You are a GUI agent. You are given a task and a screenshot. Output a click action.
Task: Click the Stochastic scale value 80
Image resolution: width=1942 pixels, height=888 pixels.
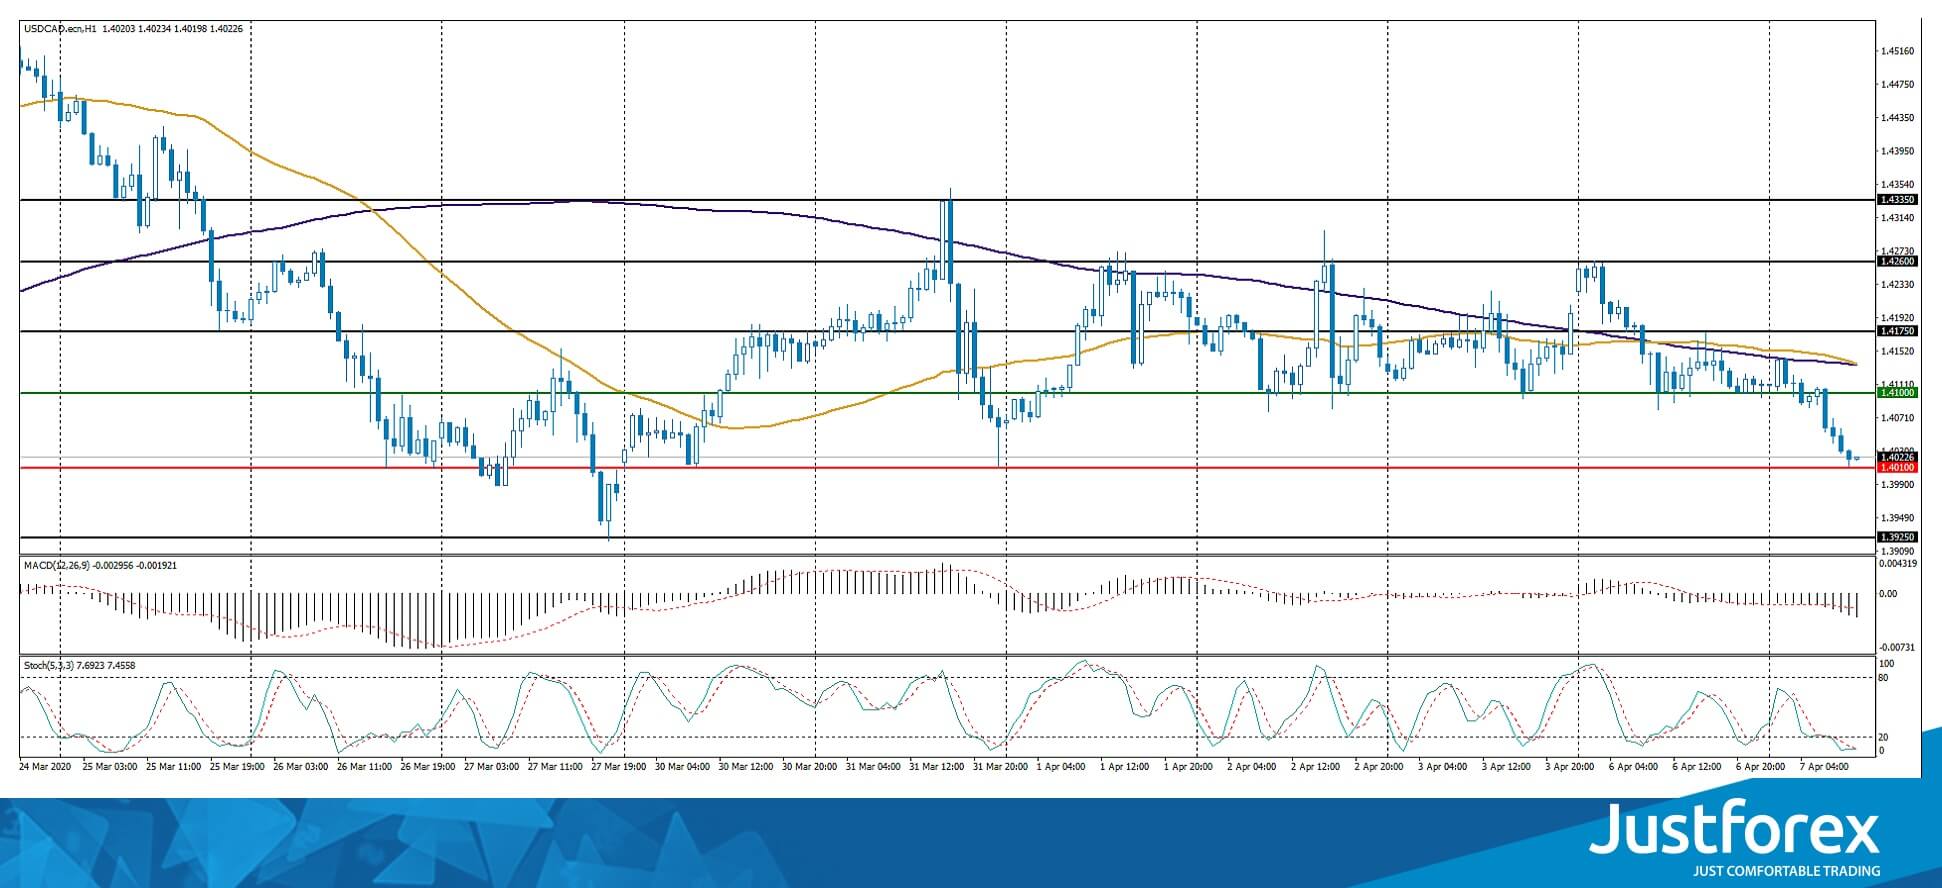(x=1884, y=678)
